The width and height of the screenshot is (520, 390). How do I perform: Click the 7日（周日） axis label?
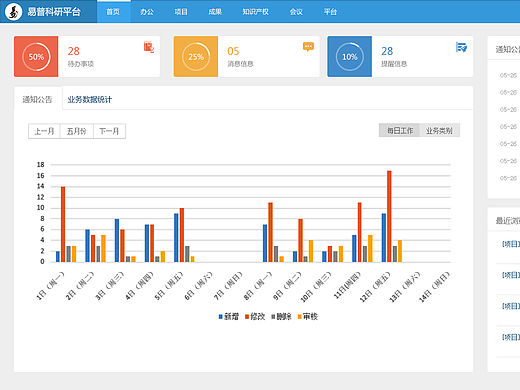click(x=228, y=286)
